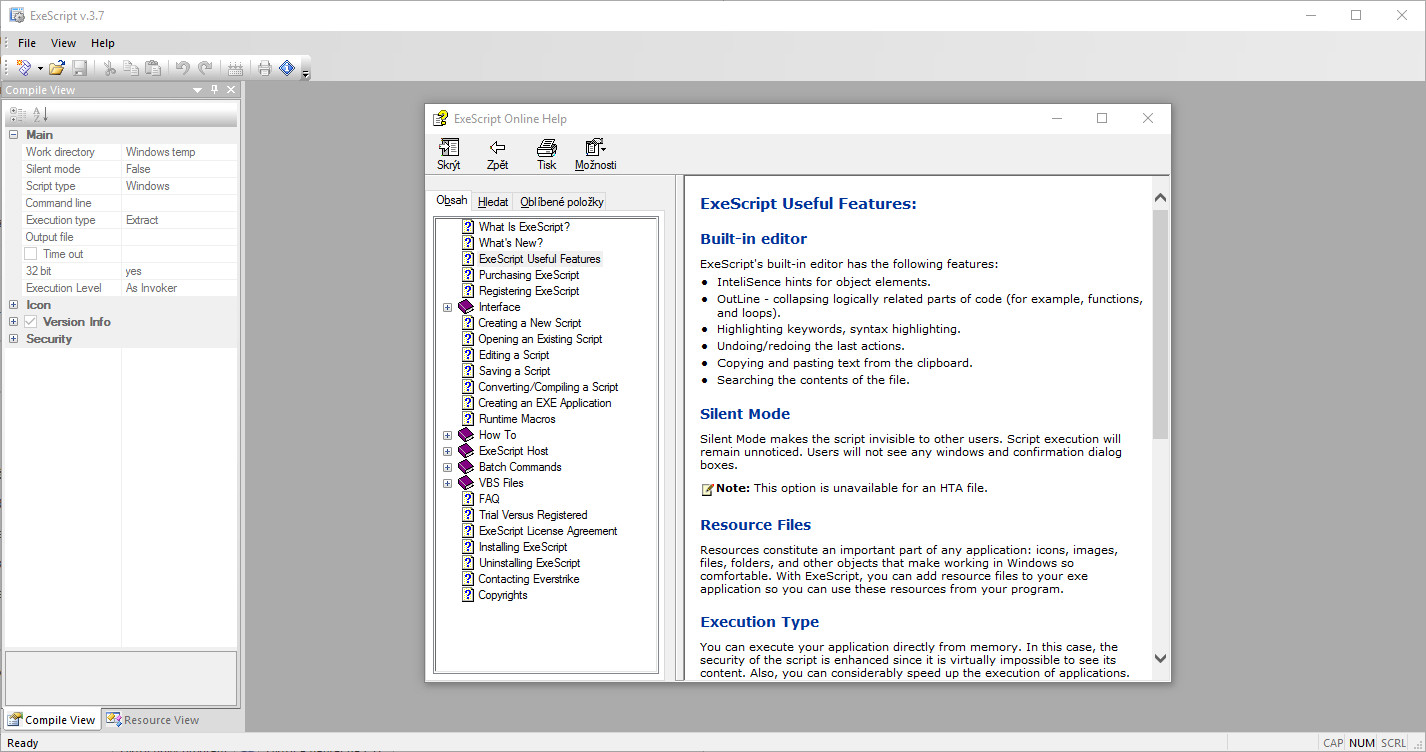Open the What's New? help topic
This screenshot has width=1426, height=752.
pyautogui.click(x=511, y=243)
